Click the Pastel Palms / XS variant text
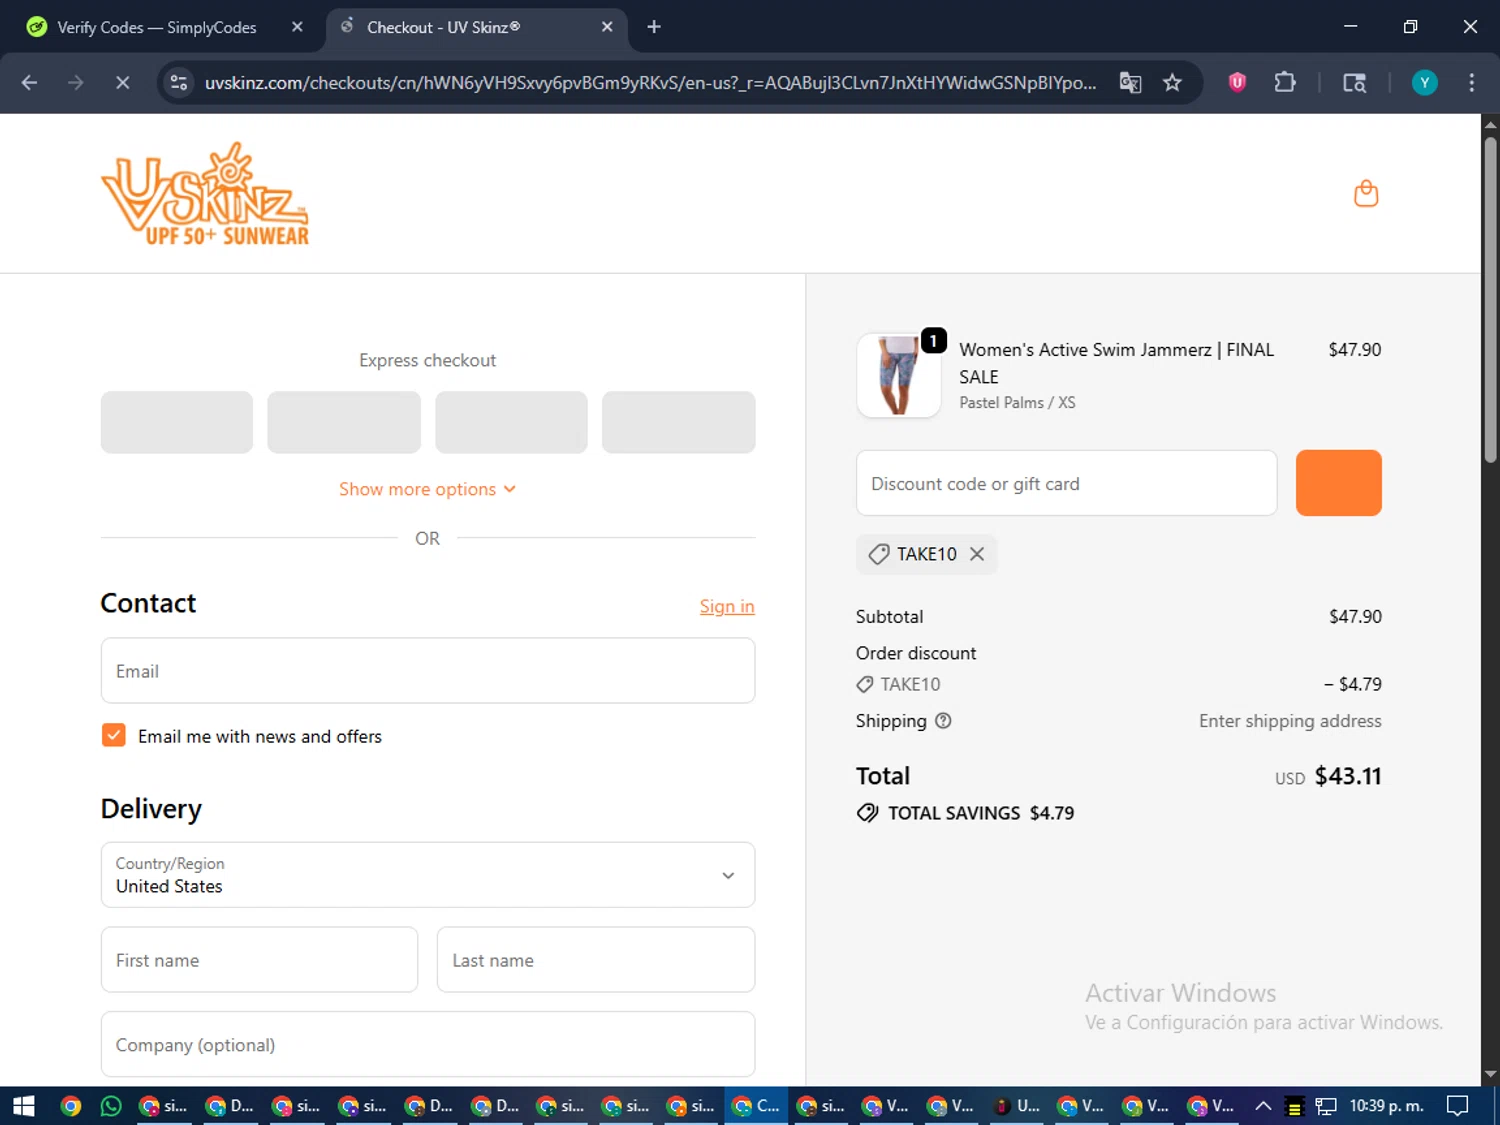 coord(1017,402)
